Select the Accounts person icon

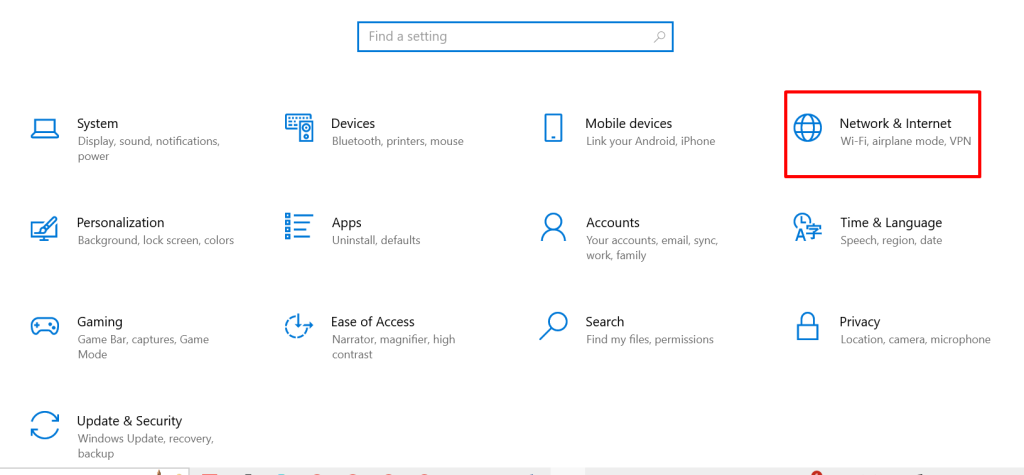(553, 227)
